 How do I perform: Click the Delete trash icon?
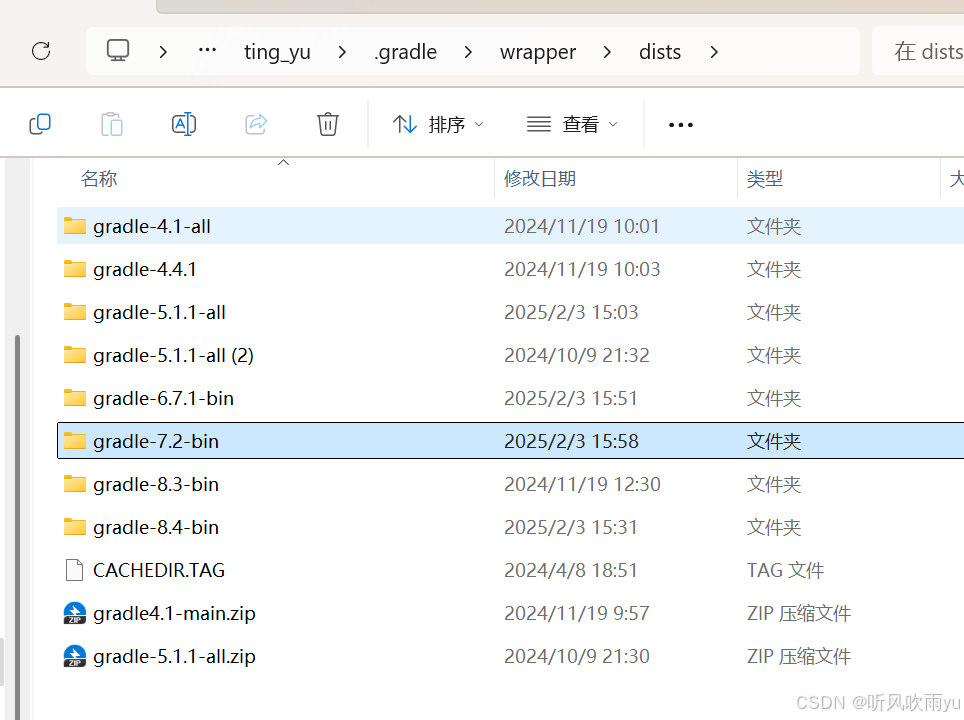pos(328,124)
